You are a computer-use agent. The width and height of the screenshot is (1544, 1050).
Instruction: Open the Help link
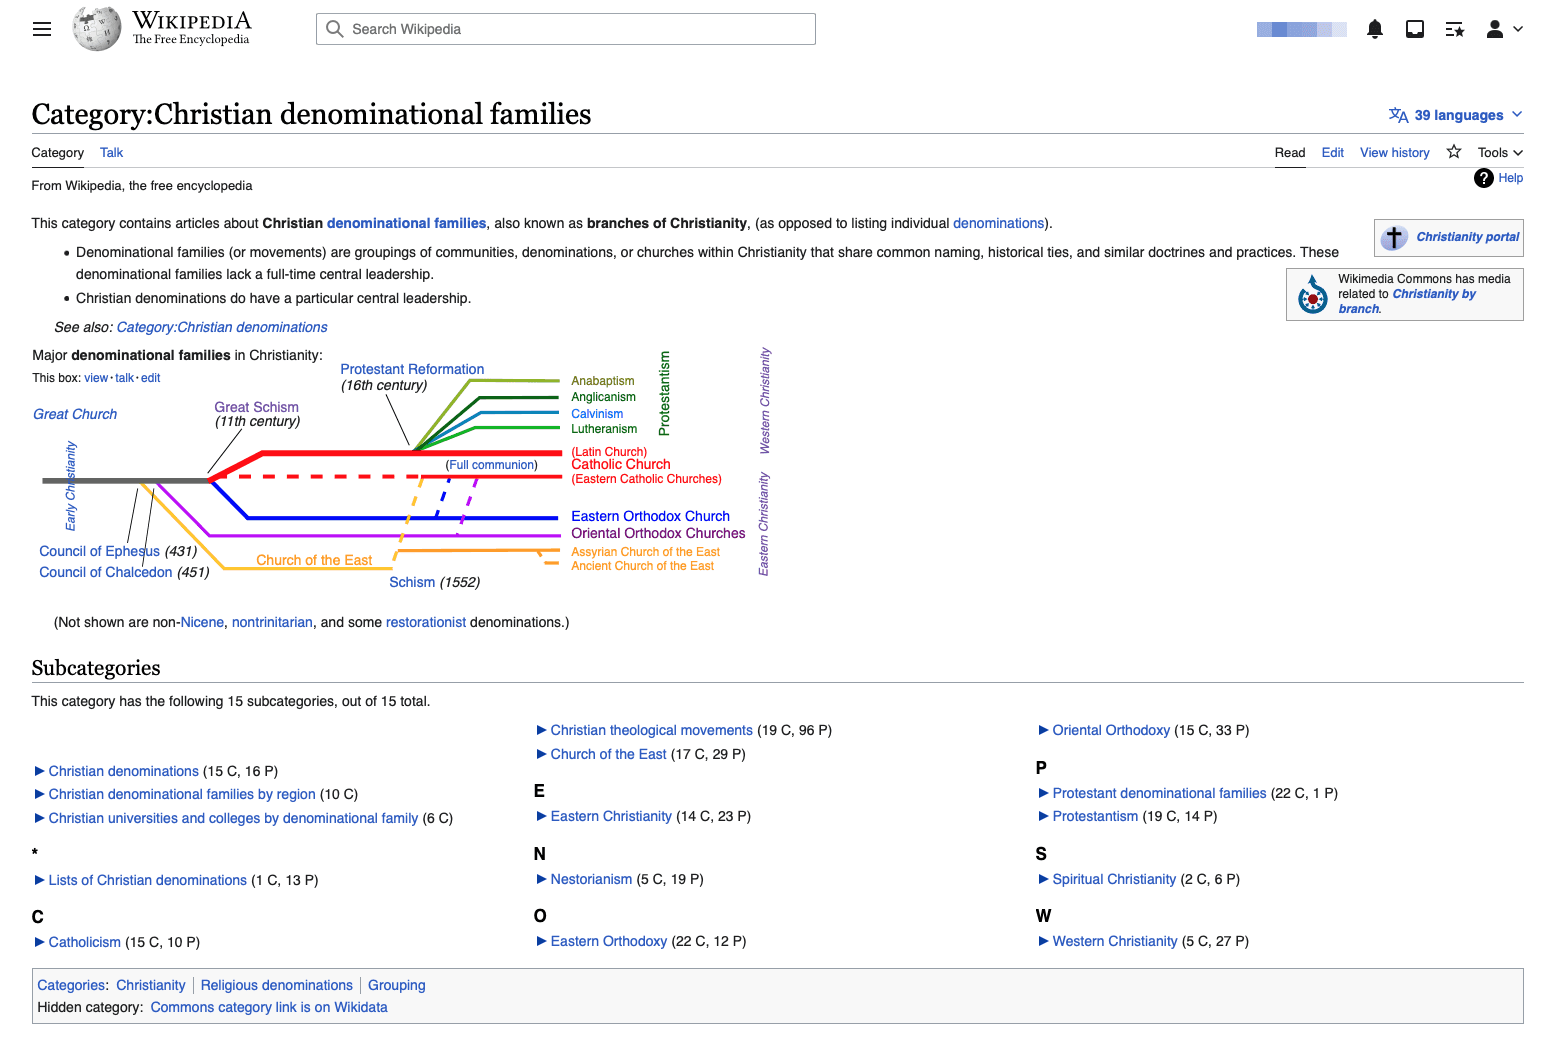click(x=1511, y=178)
